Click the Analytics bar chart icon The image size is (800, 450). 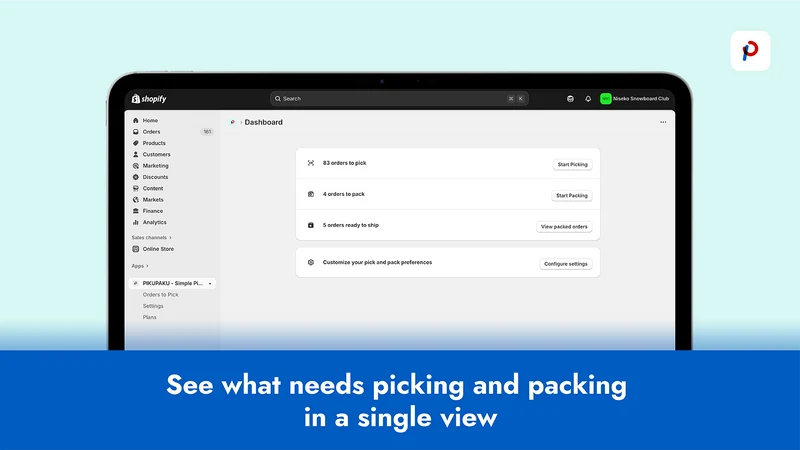point(136,222)
